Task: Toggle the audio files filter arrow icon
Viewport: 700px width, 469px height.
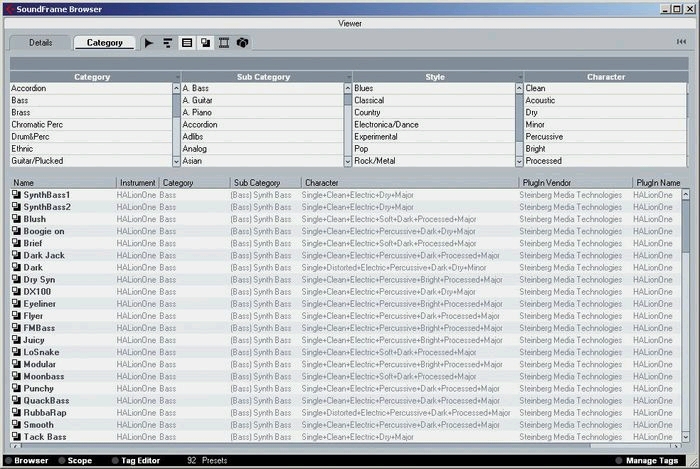Action: click(149, 43)
